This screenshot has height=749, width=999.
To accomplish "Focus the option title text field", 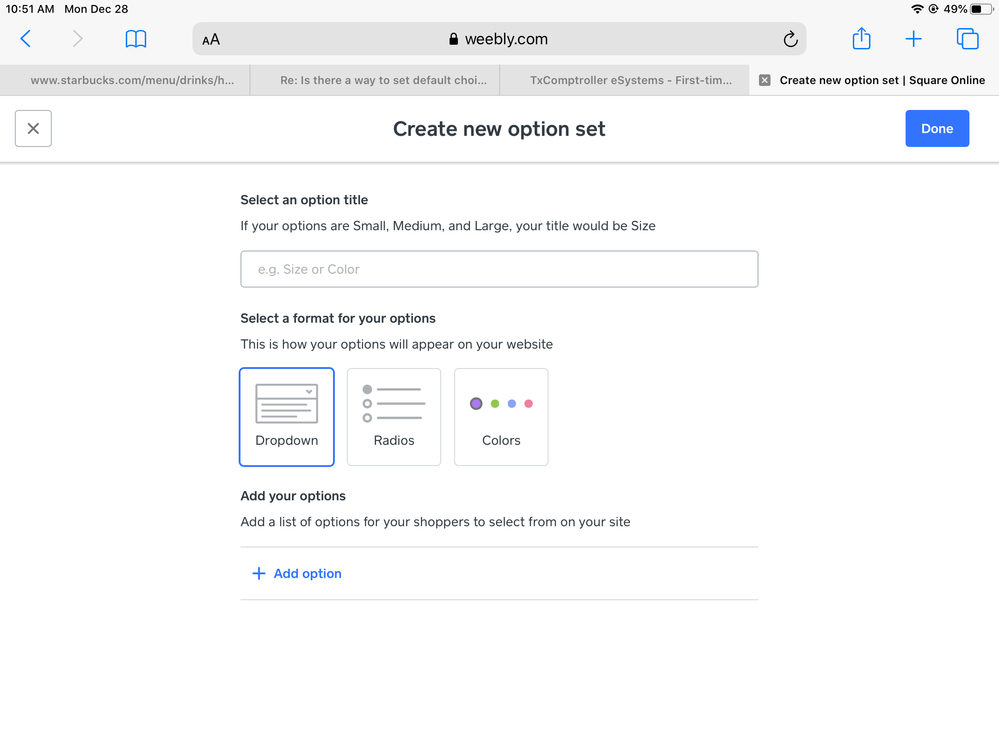I will (499, 269).
